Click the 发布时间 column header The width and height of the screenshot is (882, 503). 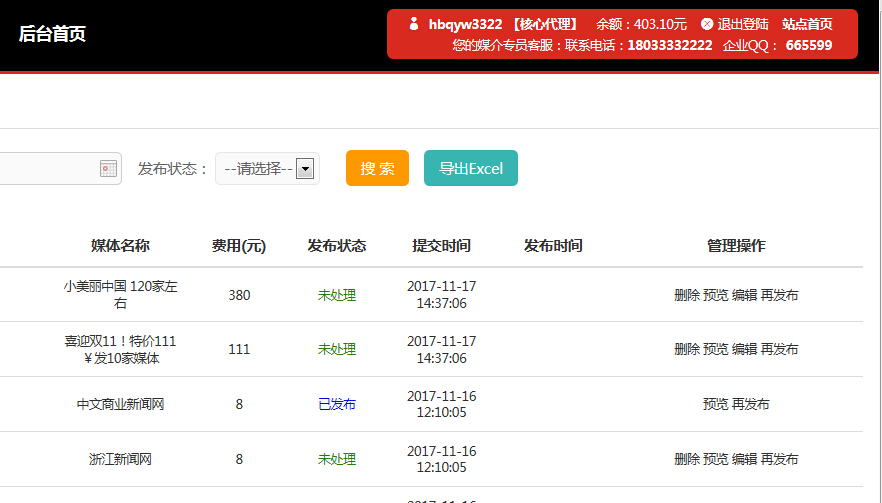[x=553, y=246]
